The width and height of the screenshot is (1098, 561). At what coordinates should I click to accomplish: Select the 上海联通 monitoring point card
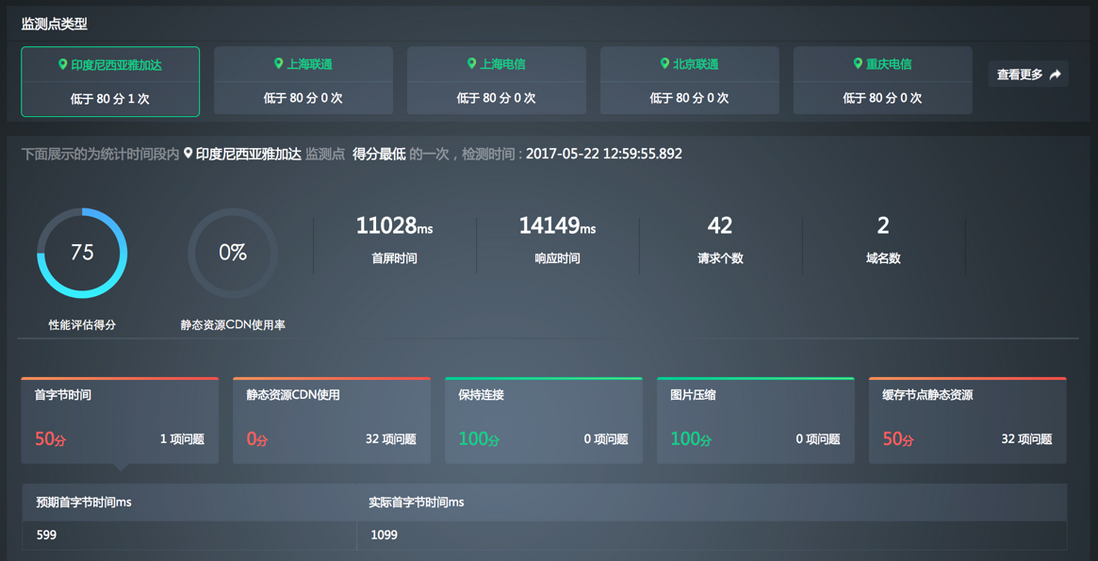(x=303, y=81)
